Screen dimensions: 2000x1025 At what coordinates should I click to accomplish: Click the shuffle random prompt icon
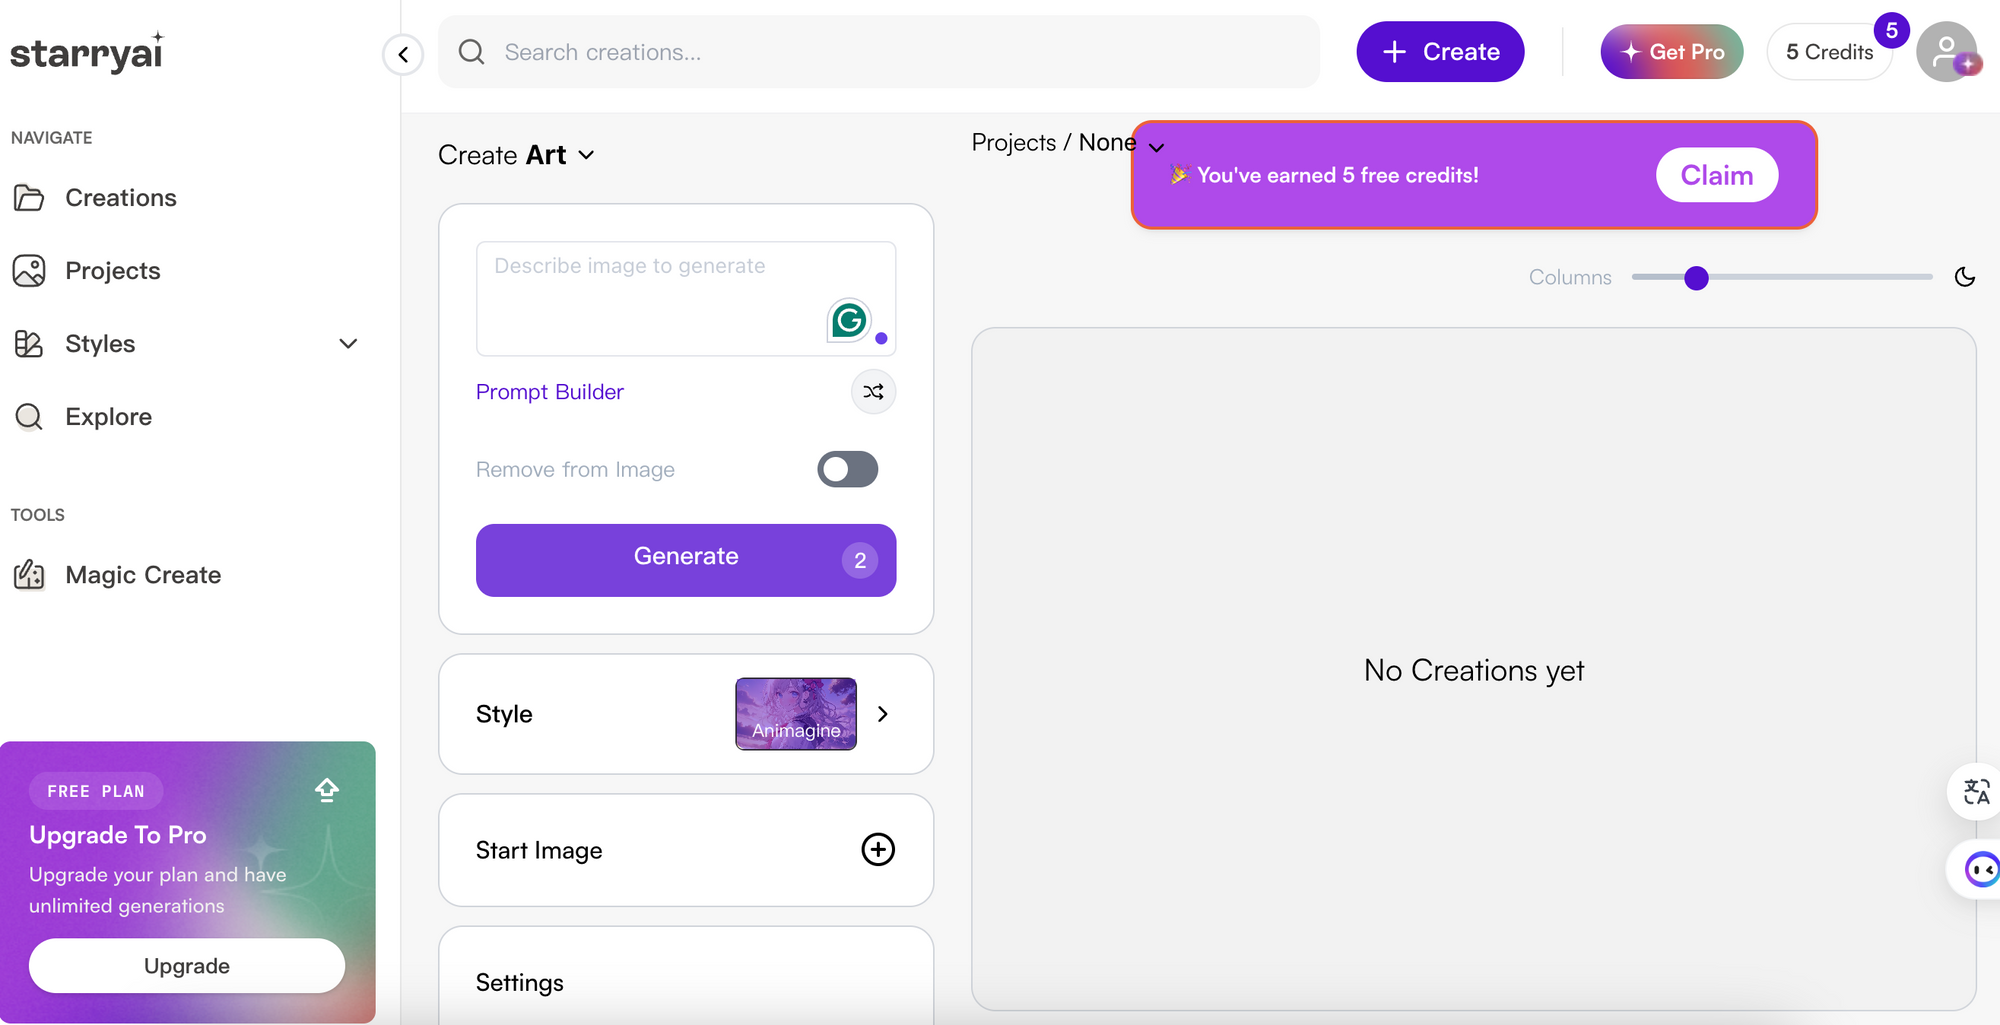[873, 392]
